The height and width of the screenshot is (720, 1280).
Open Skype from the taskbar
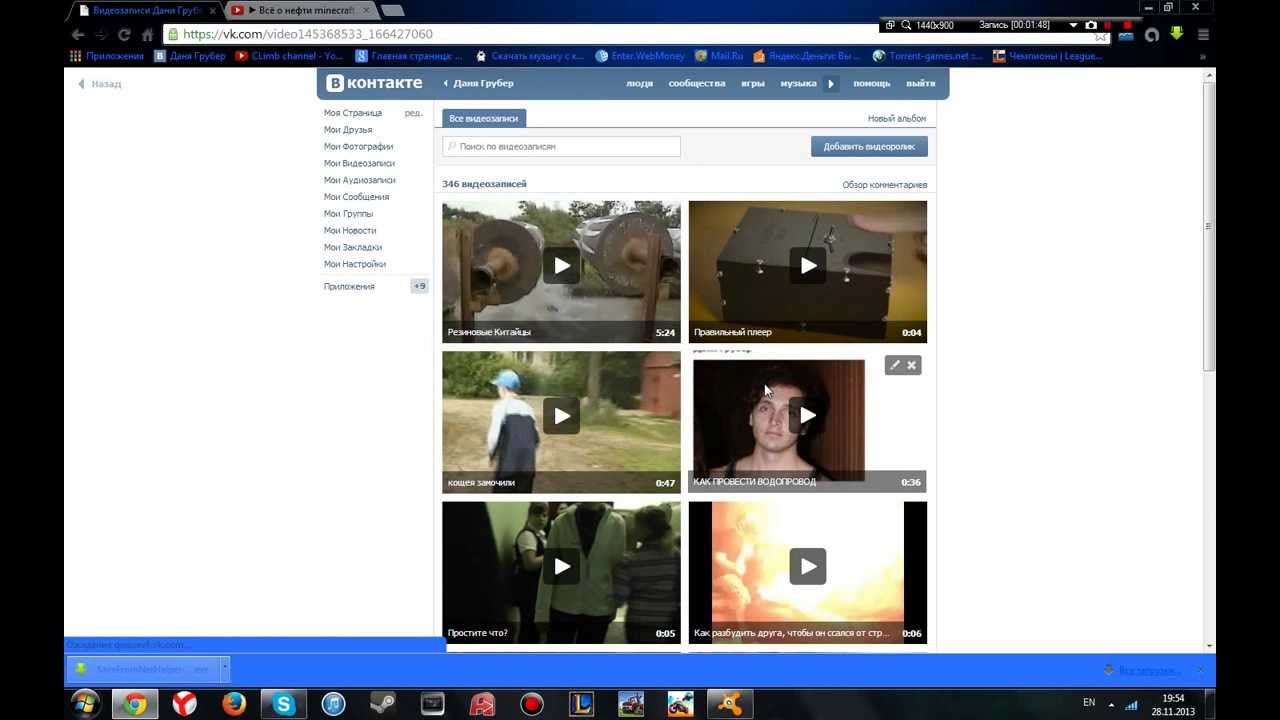click(284, 705)
